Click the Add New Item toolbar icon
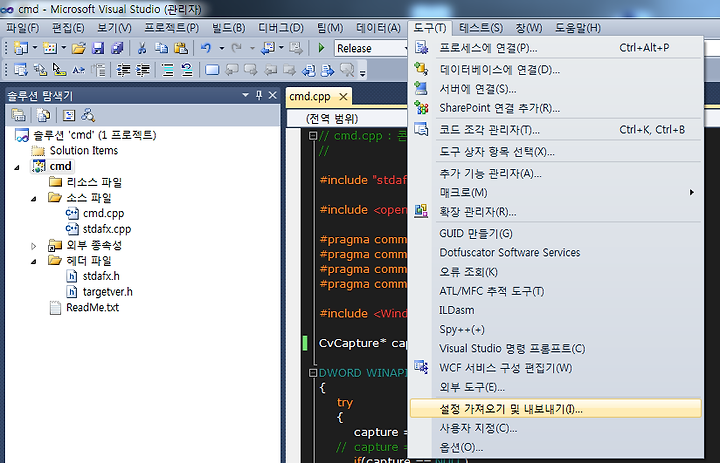Image resolution: width=720 pixels, height=463 pixels. pyautogui.click(x=50, y=48)
